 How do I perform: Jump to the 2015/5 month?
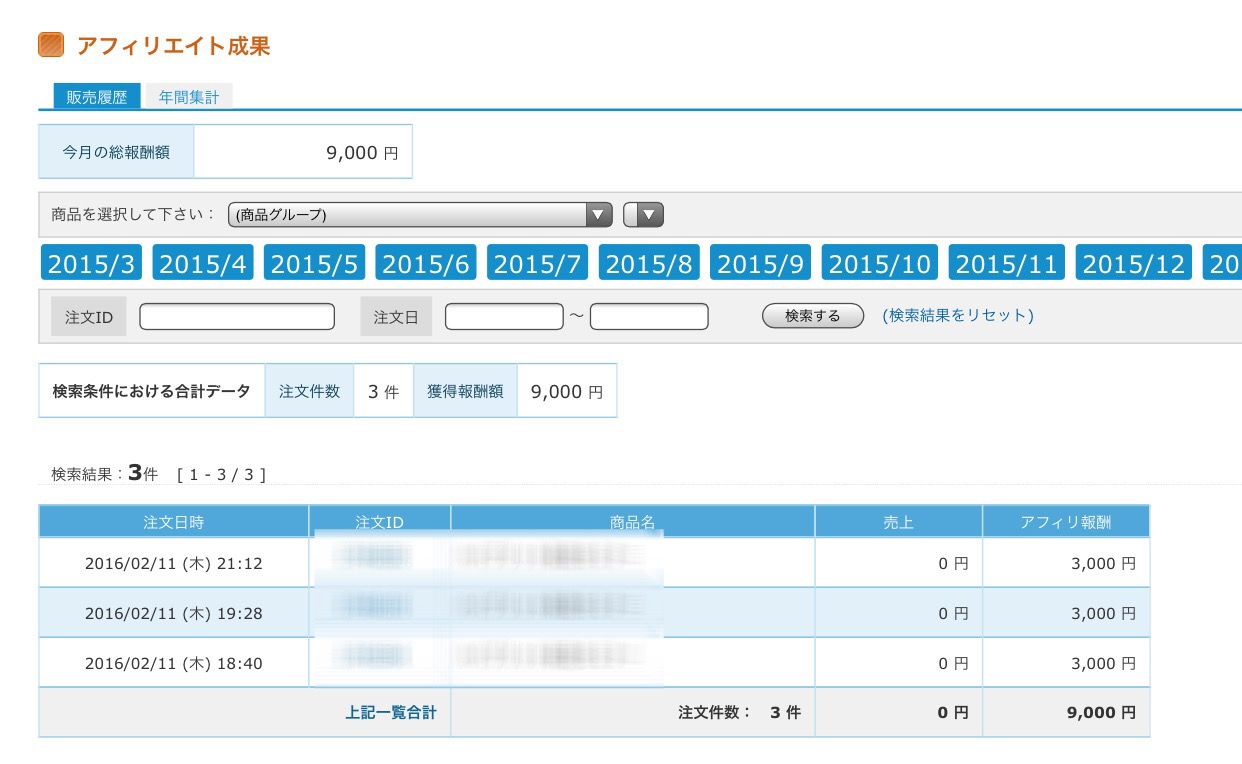click(314, 264)
